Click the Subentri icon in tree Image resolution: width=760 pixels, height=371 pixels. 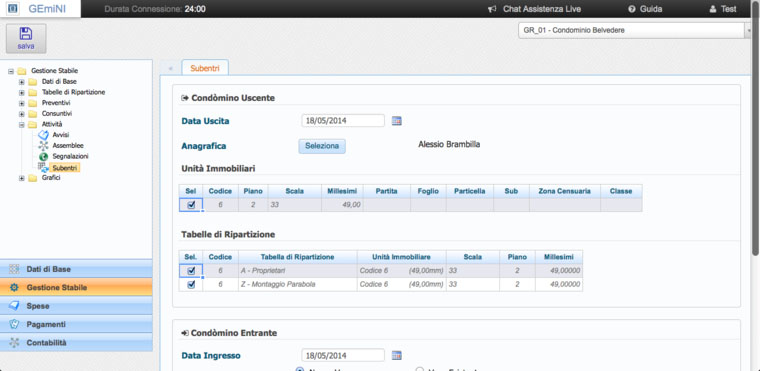tap(43, 167)
